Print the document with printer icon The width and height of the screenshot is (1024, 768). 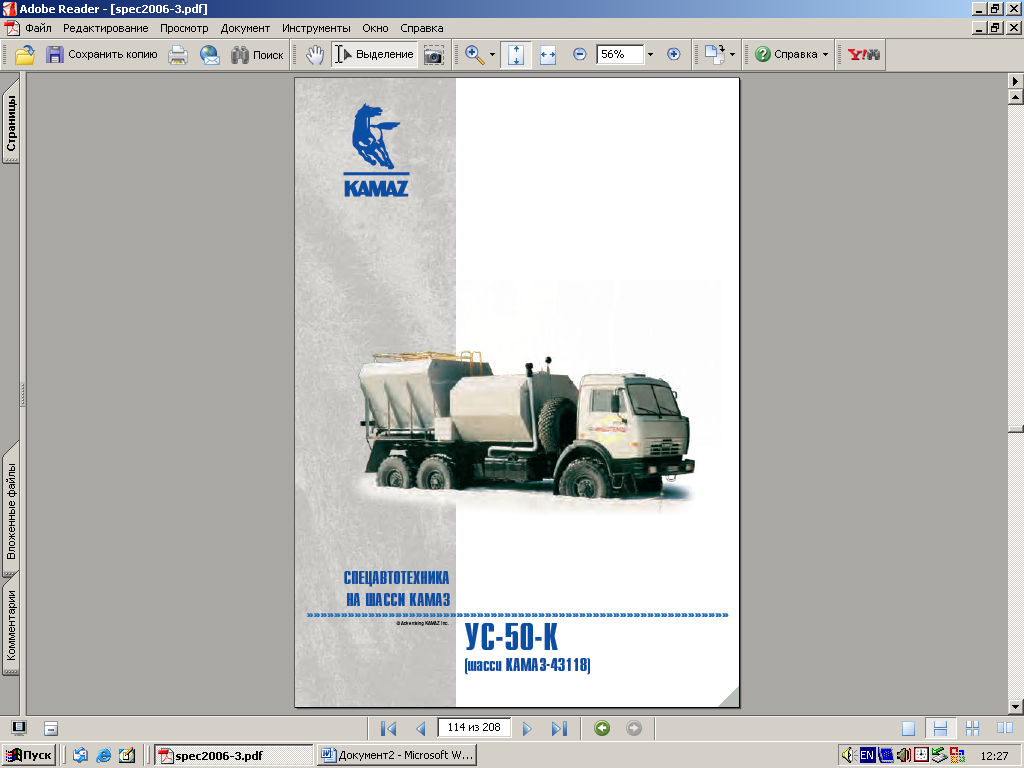pos(178,55)
